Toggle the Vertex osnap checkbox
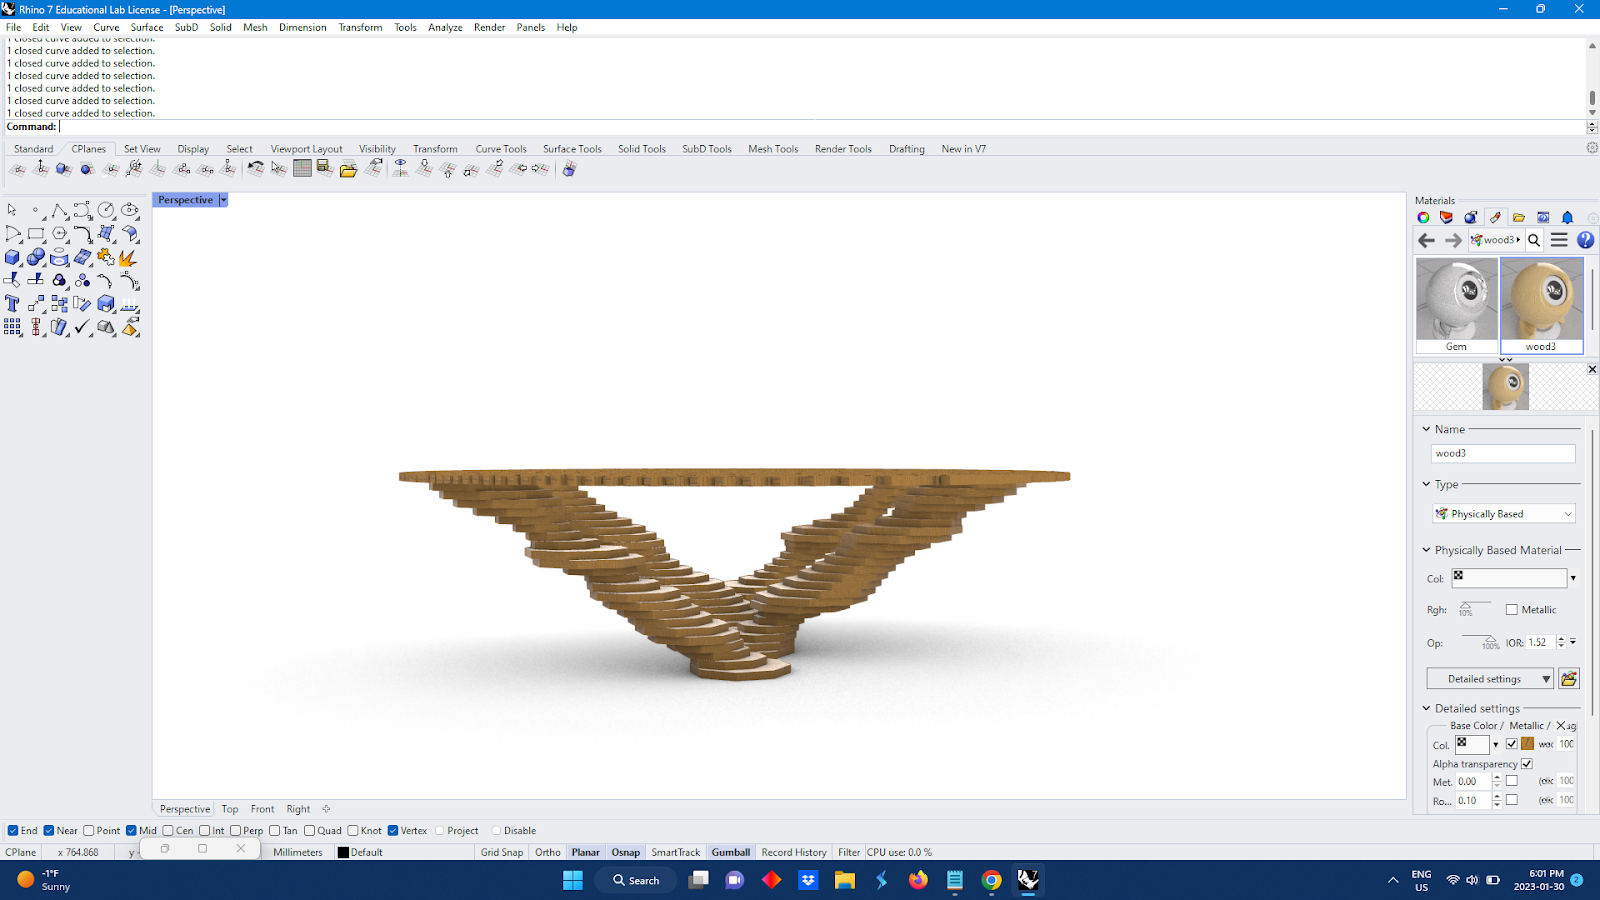Image resolution: width=1600 pixels, height=900 pixels. pyautogui.click(x=393, y=830)
